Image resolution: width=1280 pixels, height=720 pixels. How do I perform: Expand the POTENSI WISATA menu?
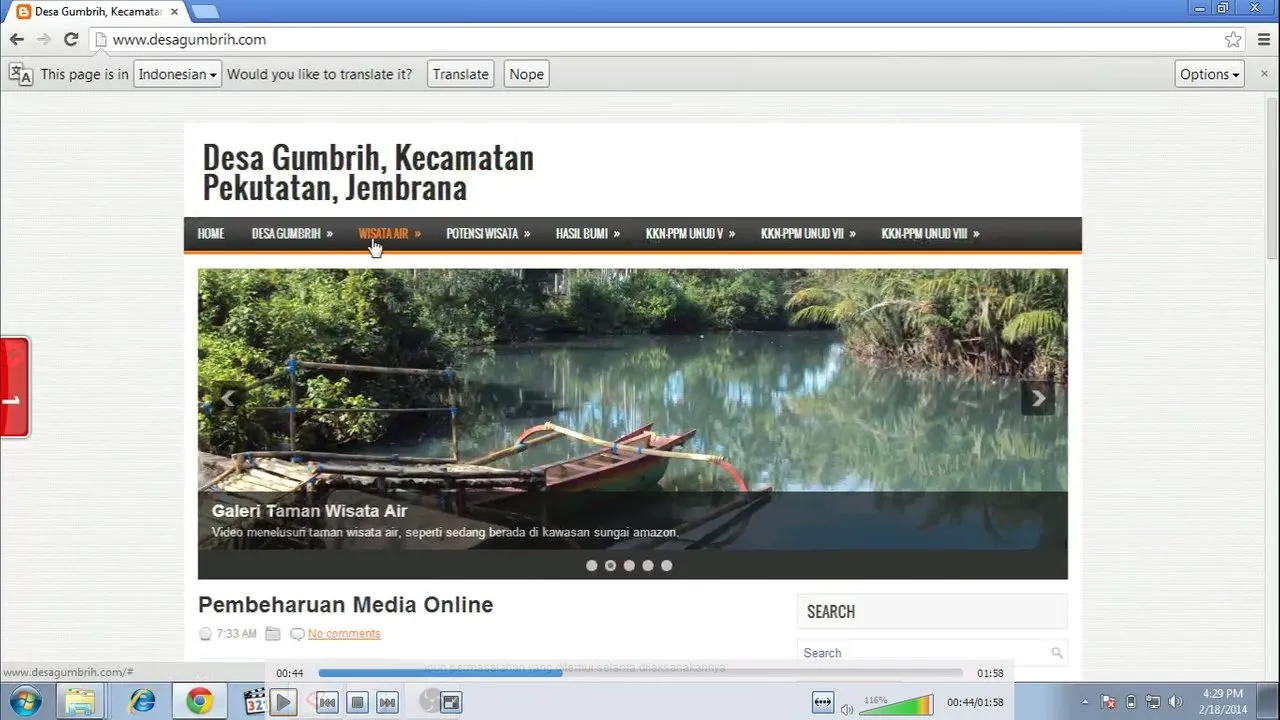click(x=487, y=234)
